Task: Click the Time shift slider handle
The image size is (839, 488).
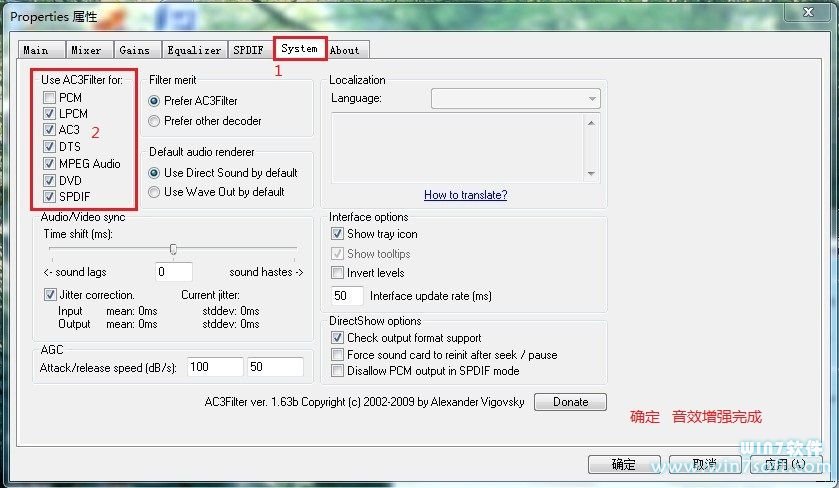Action: 173,249
